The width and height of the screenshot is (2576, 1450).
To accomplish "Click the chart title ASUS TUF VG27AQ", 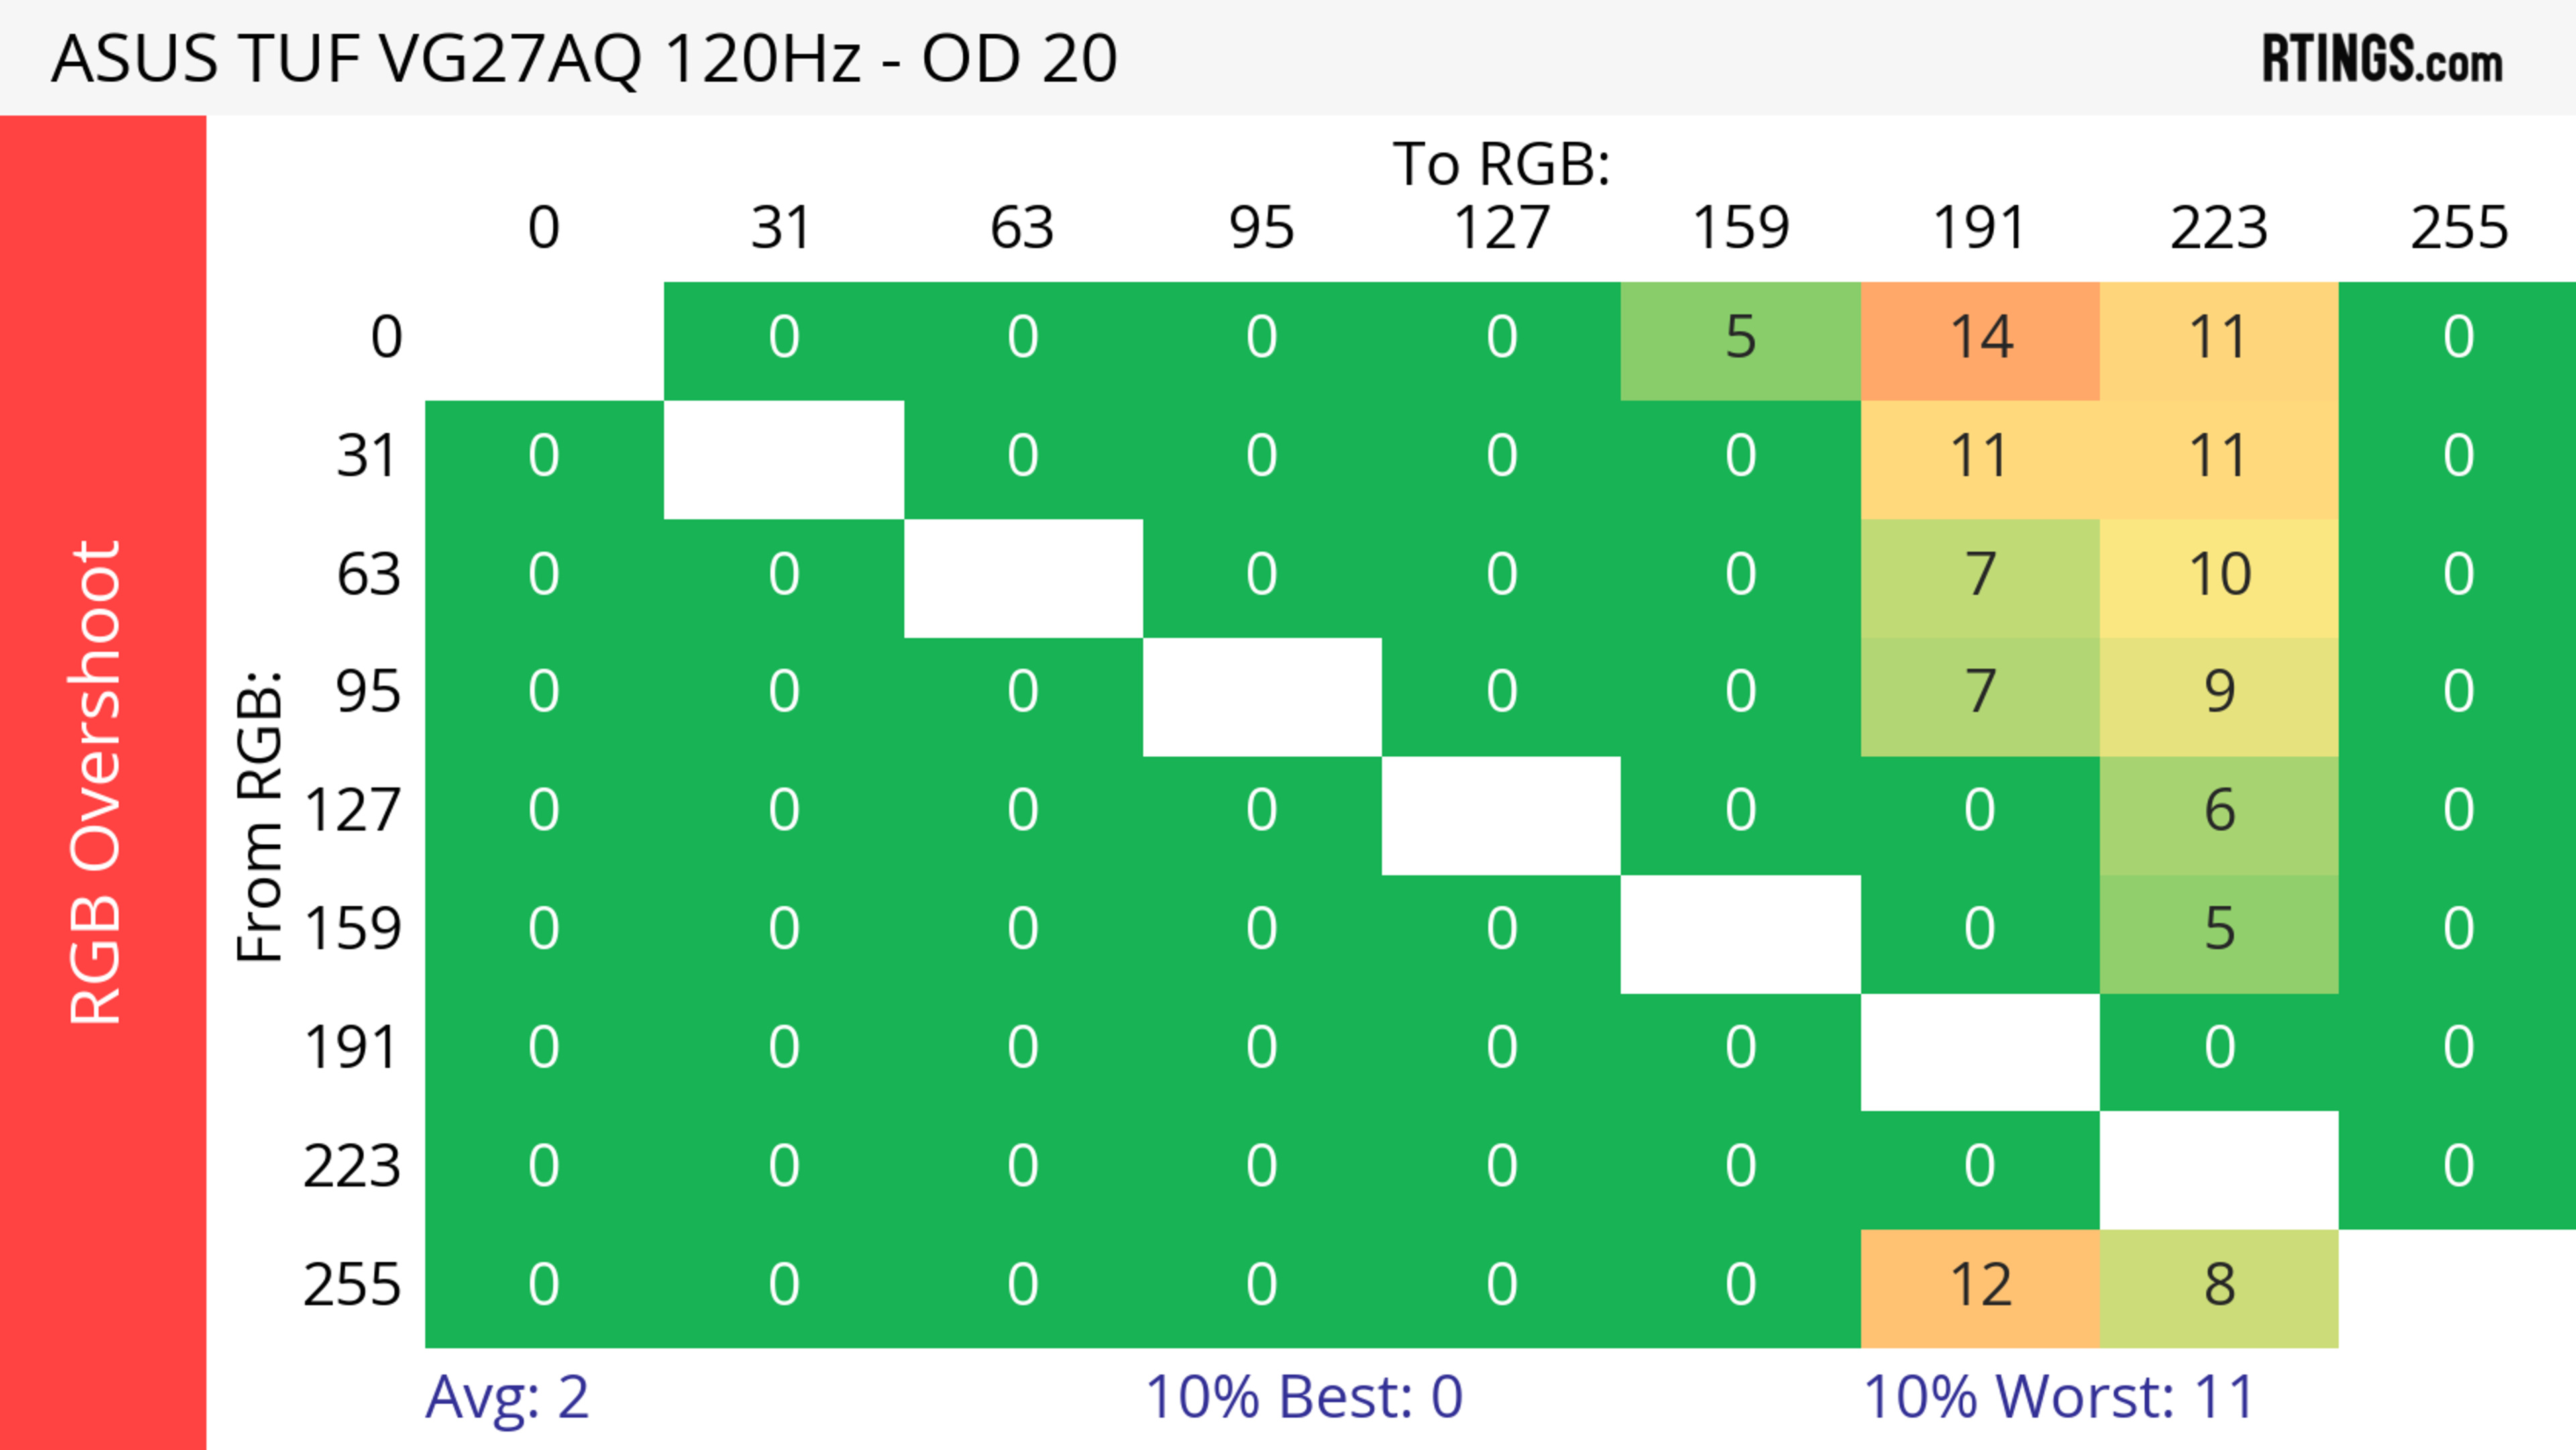I will tap(584, 59).
